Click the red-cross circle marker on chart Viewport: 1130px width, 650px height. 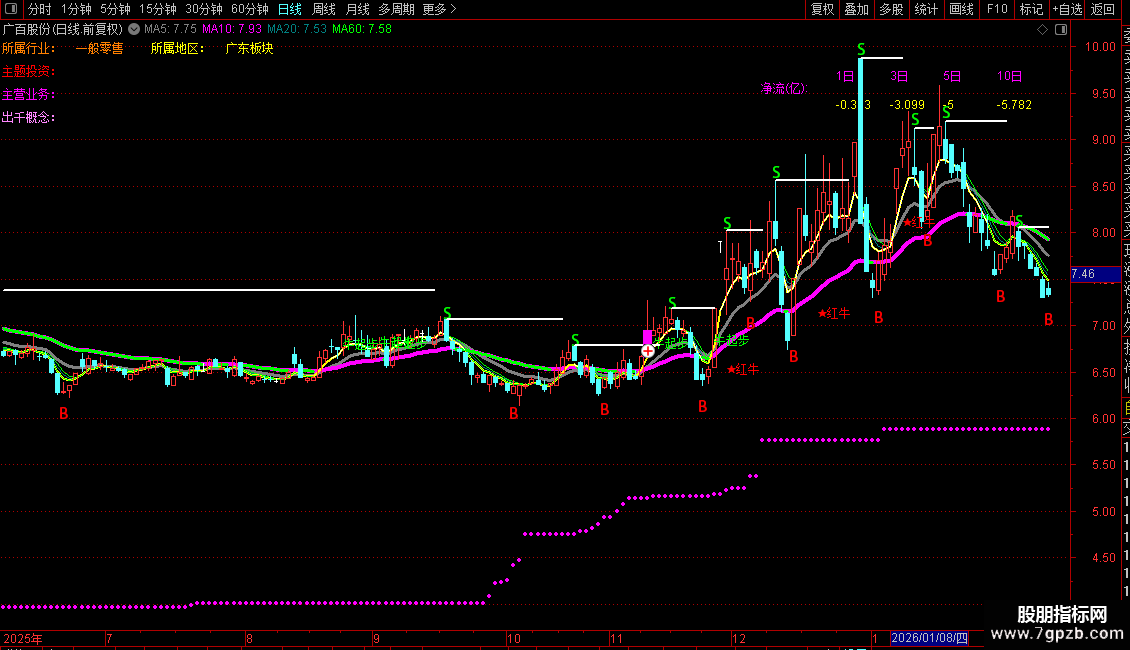(x=648, y=351)
